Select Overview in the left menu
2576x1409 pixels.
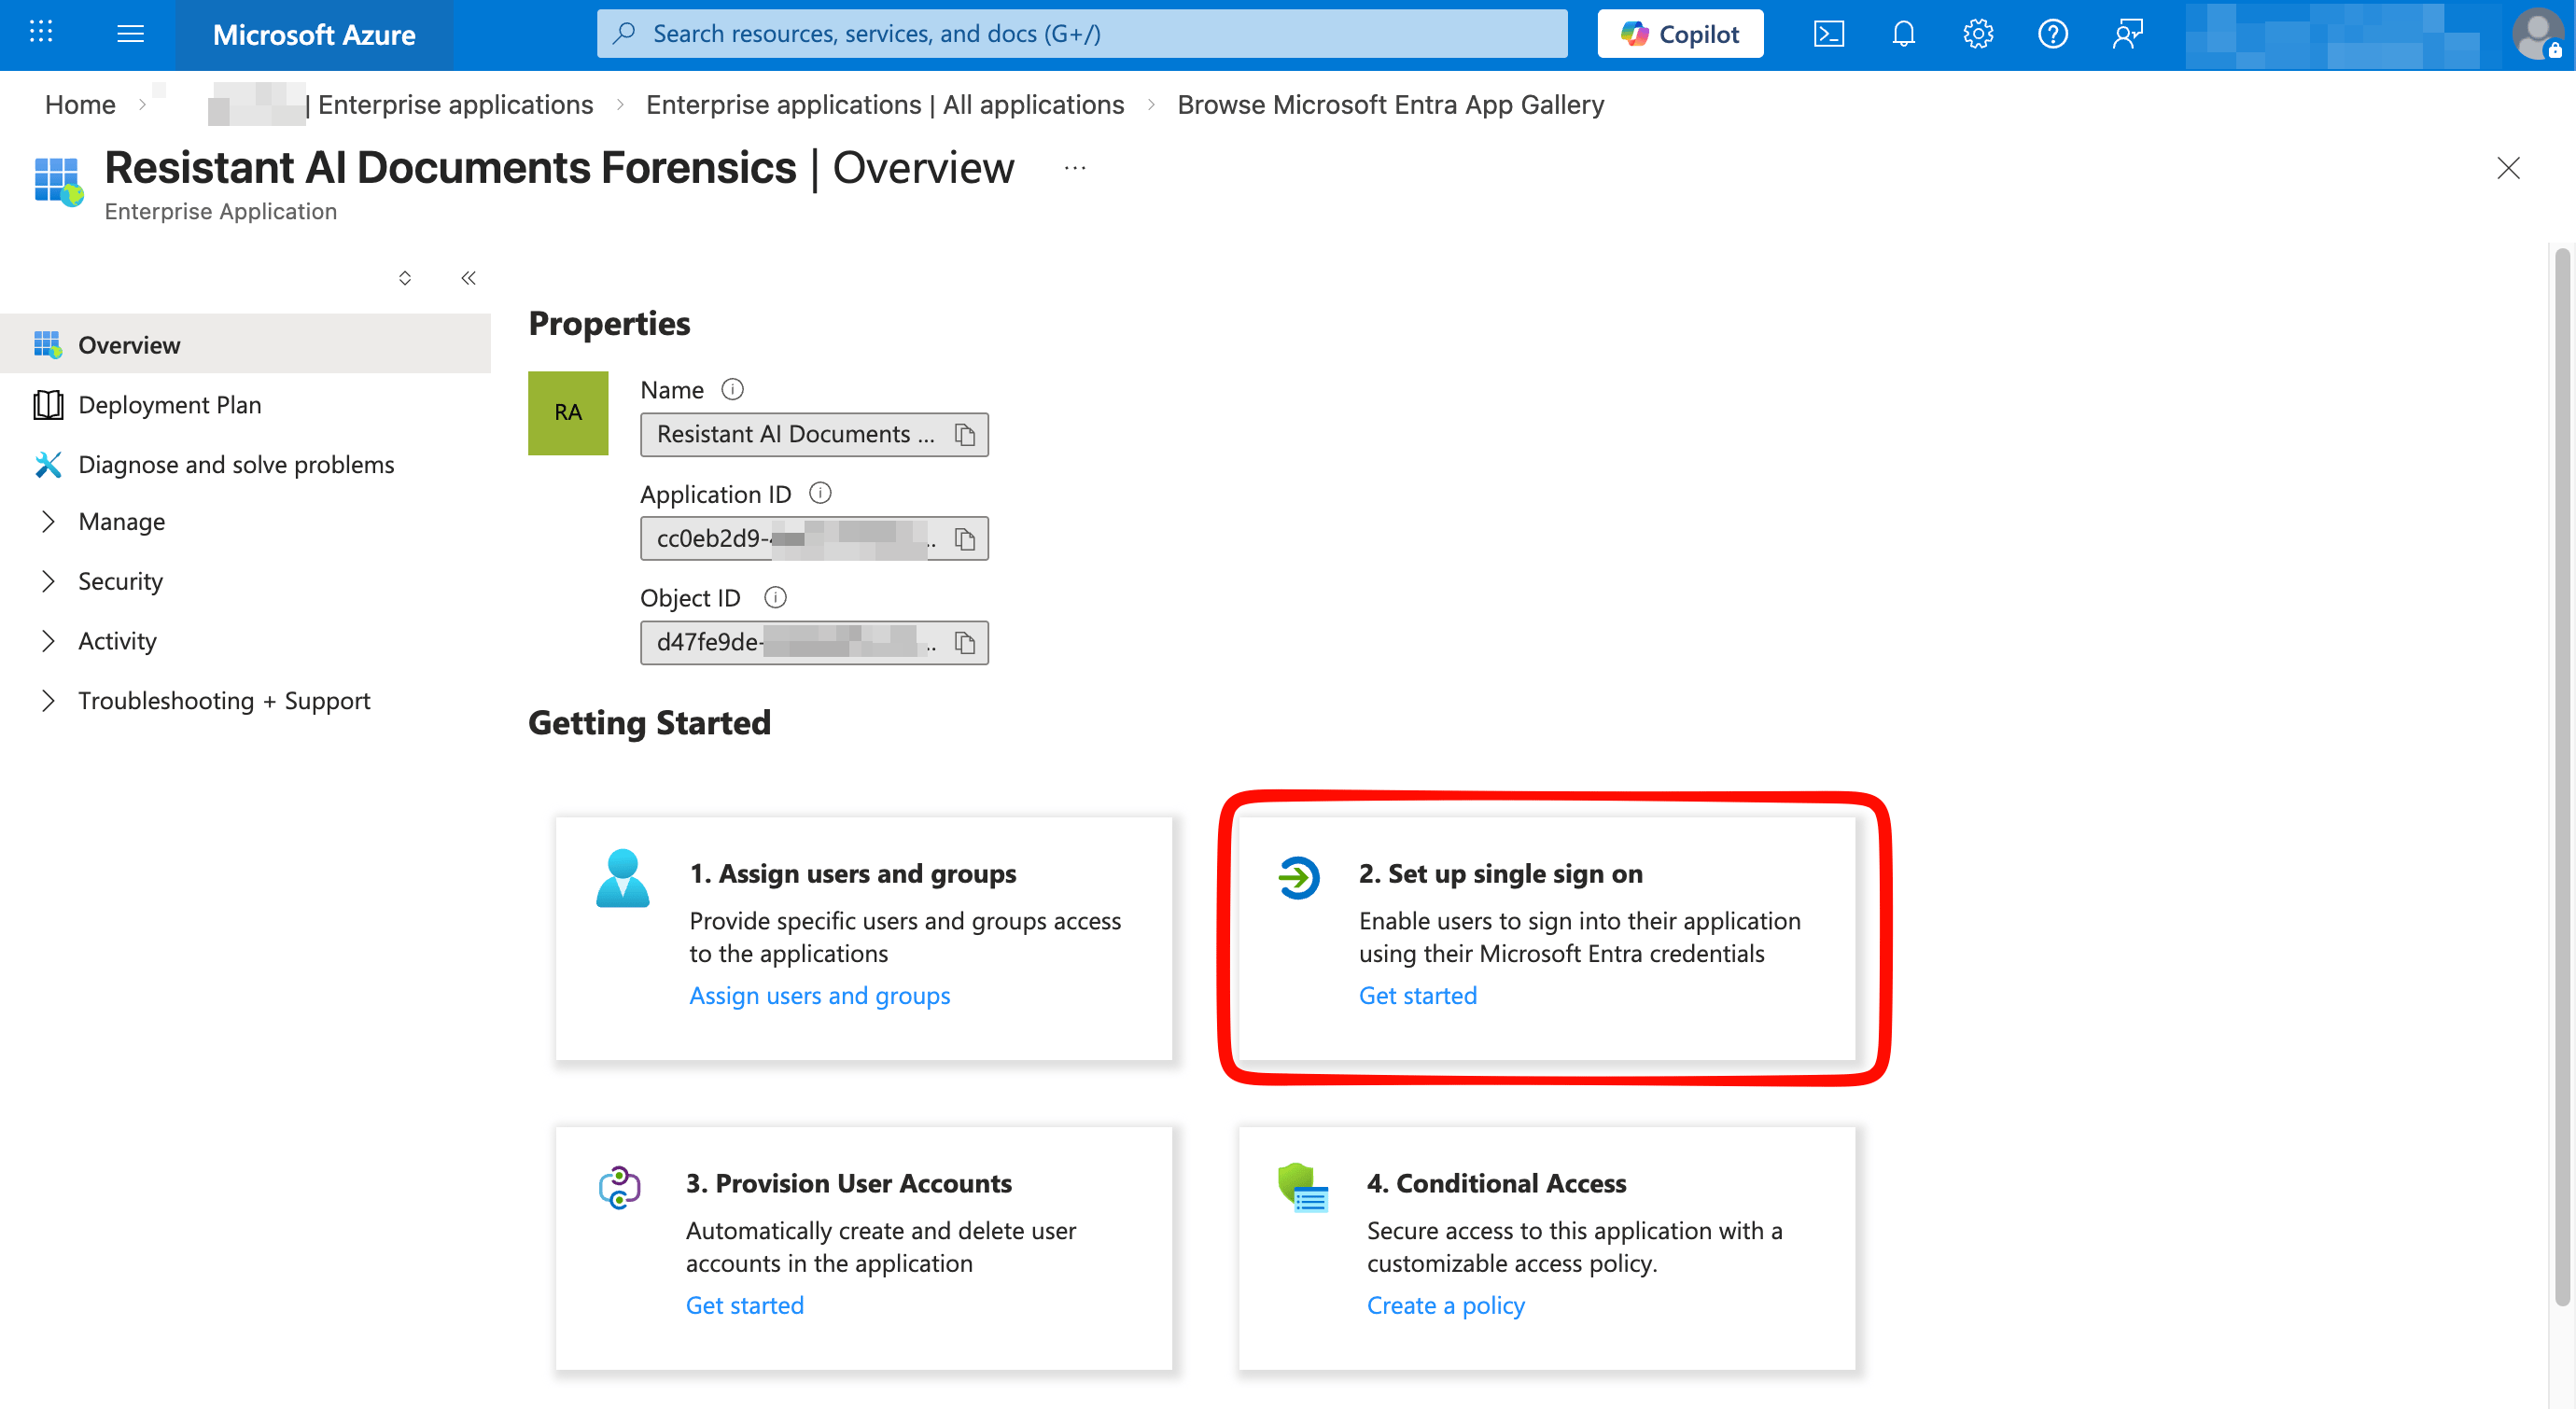(x=245, y=345)
